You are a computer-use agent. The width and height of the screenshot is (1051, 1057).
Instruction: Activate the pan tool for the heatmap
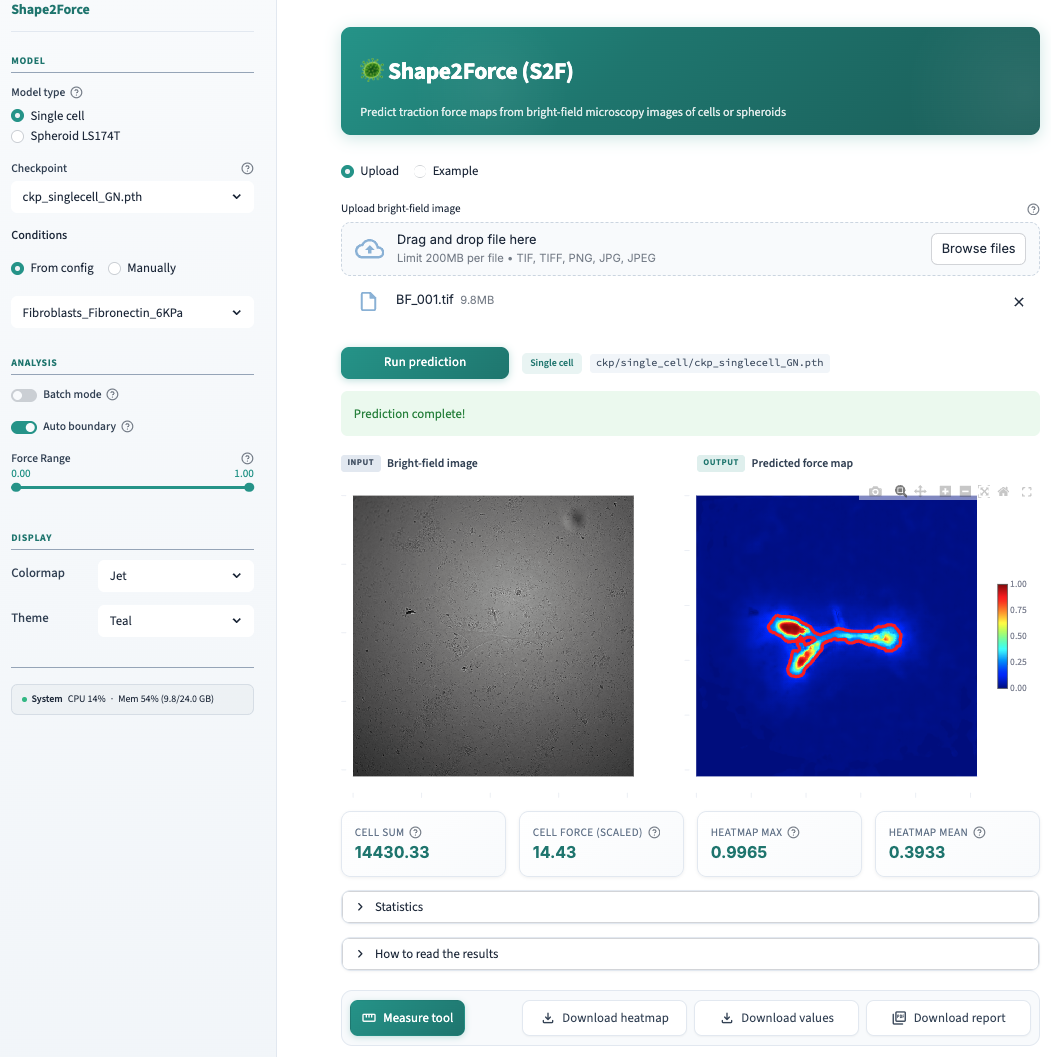point(920,491)
